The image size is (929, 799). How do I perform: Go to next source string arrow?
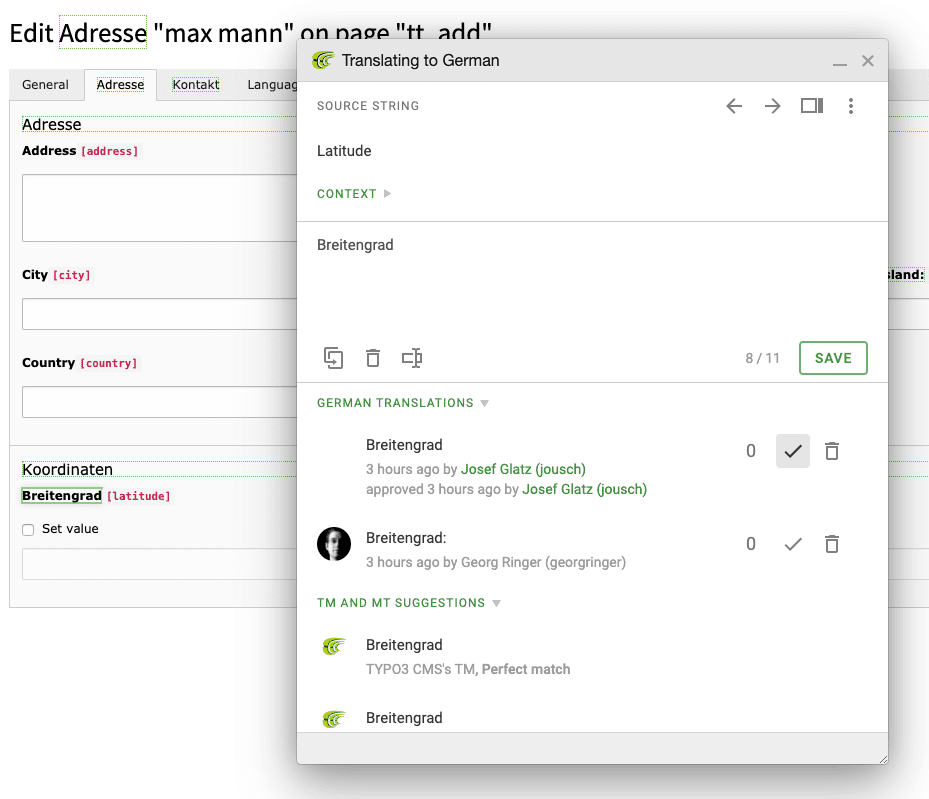pos(772,106)
